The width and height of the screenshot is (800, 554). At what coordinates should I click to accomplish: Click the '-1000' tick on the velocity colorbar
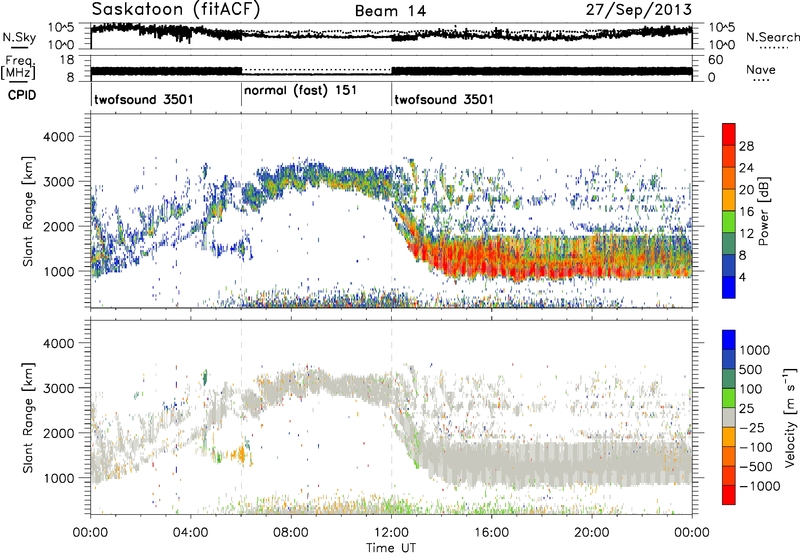point(759,486)
